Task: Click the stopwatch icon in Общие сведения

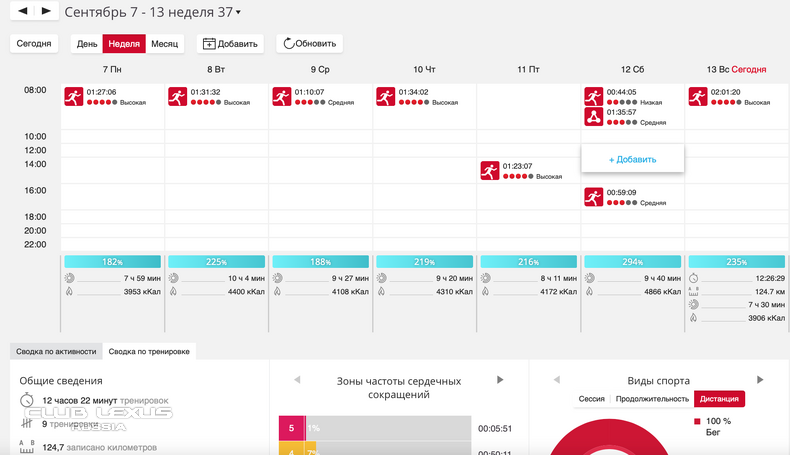Action: click(27, 400)
